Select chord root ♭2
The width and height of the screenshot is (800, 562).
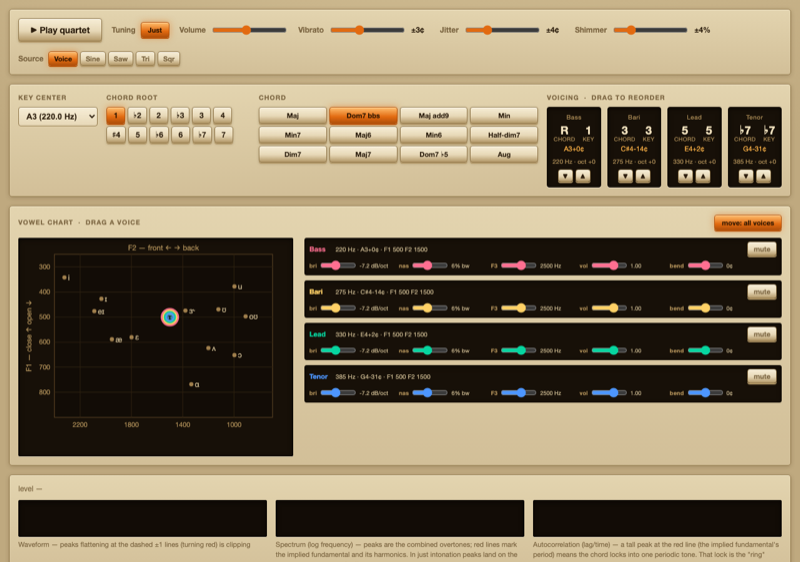click(x=137, y=115)
